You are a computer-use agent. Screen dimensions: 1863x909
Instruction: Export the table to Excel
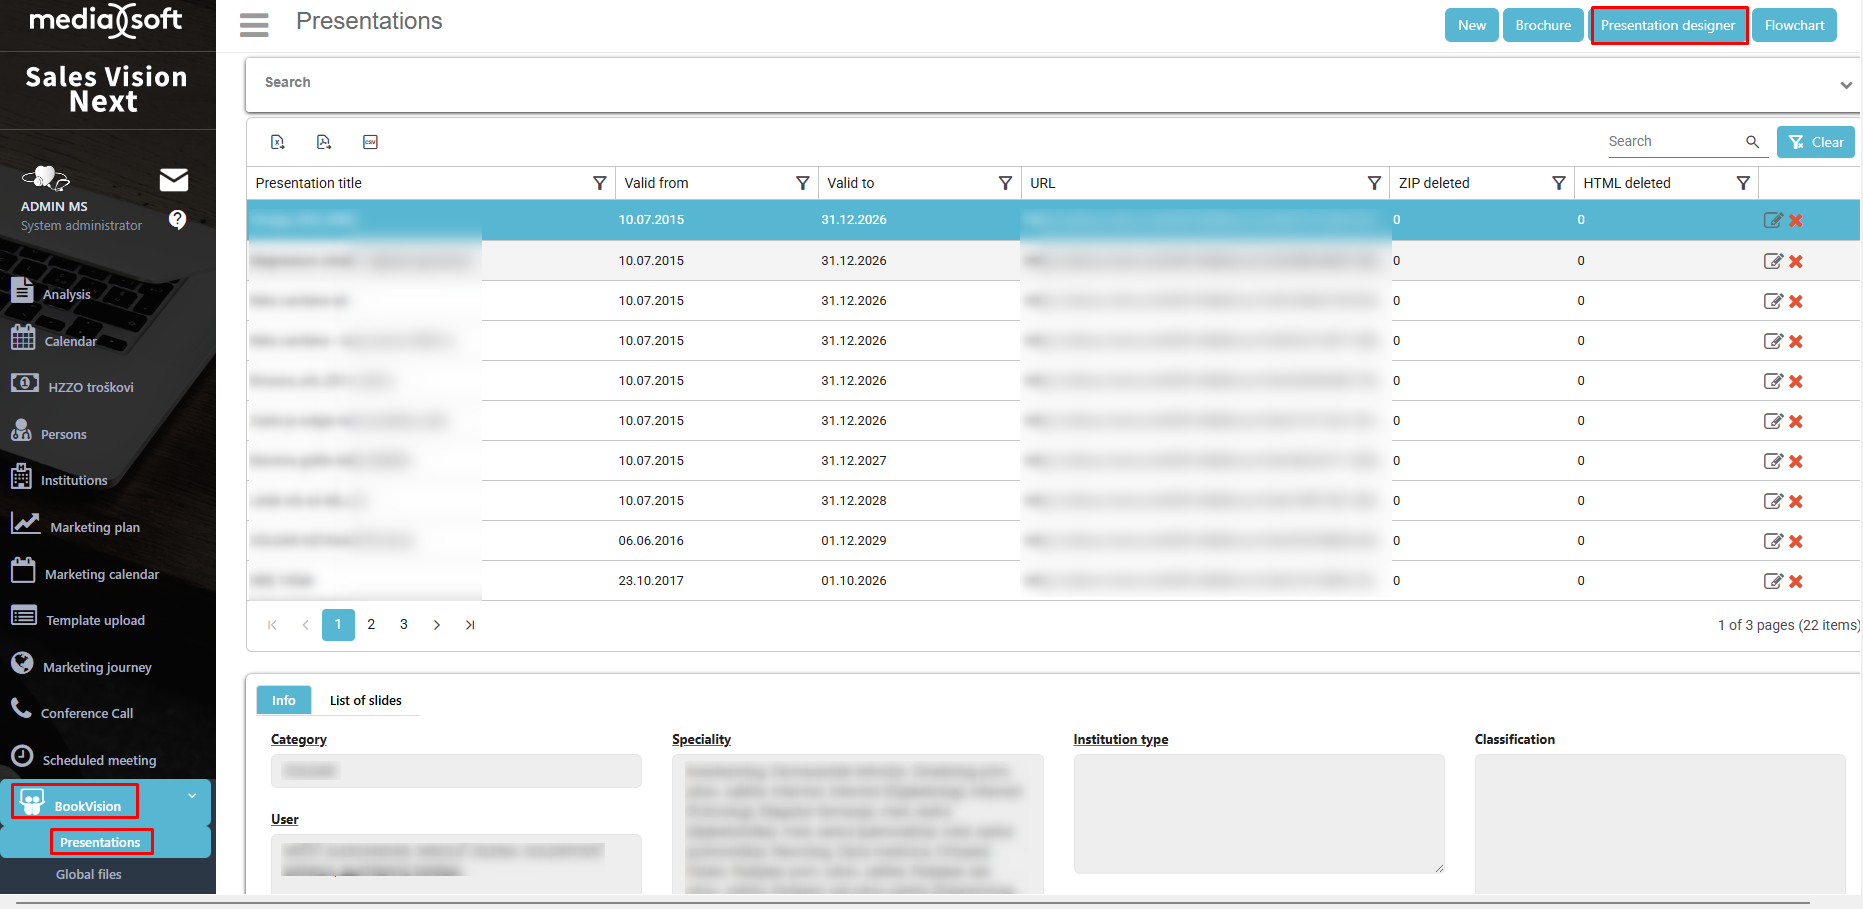278,142
